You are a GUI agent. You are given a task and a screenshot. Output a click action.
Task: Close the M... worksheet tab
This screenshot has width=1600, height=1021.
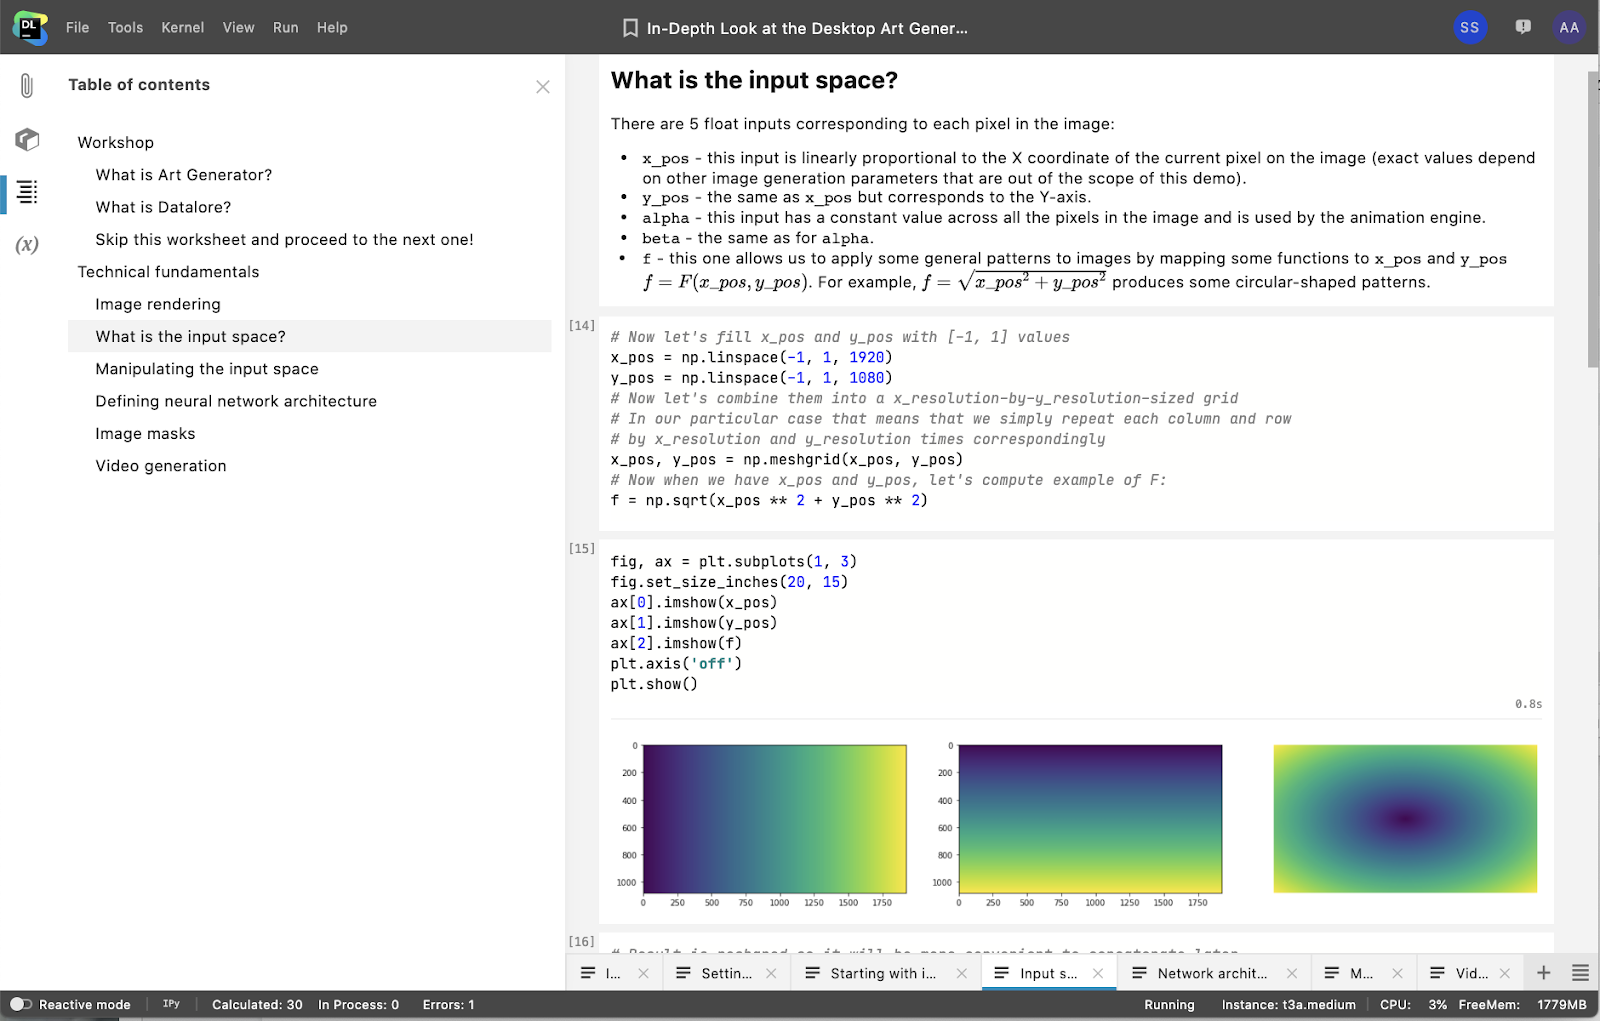pos(1397,973)
